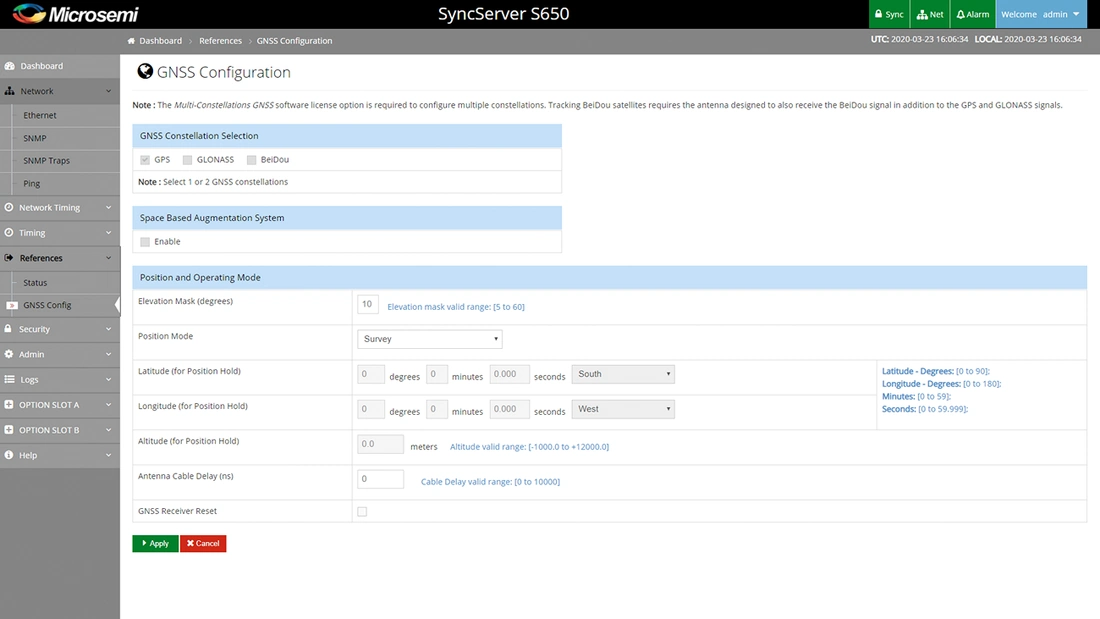Open the Longitude hemisphere West dropdown
The image size is (1100, 619).
click(x=623, y=409)
